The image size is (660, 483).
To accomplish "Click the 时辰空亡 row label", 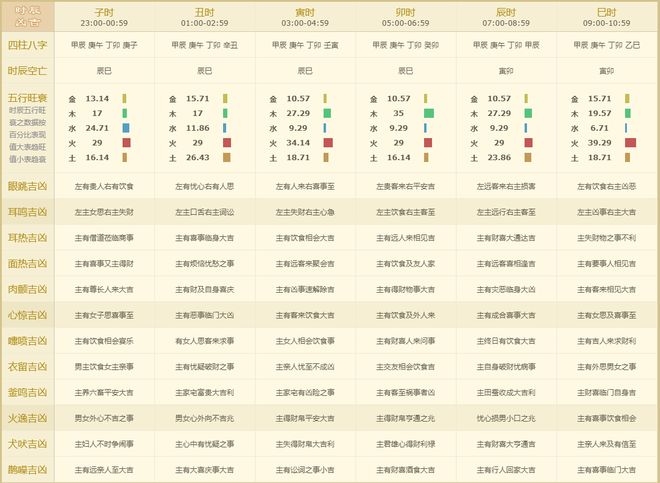I will (27, 71).
